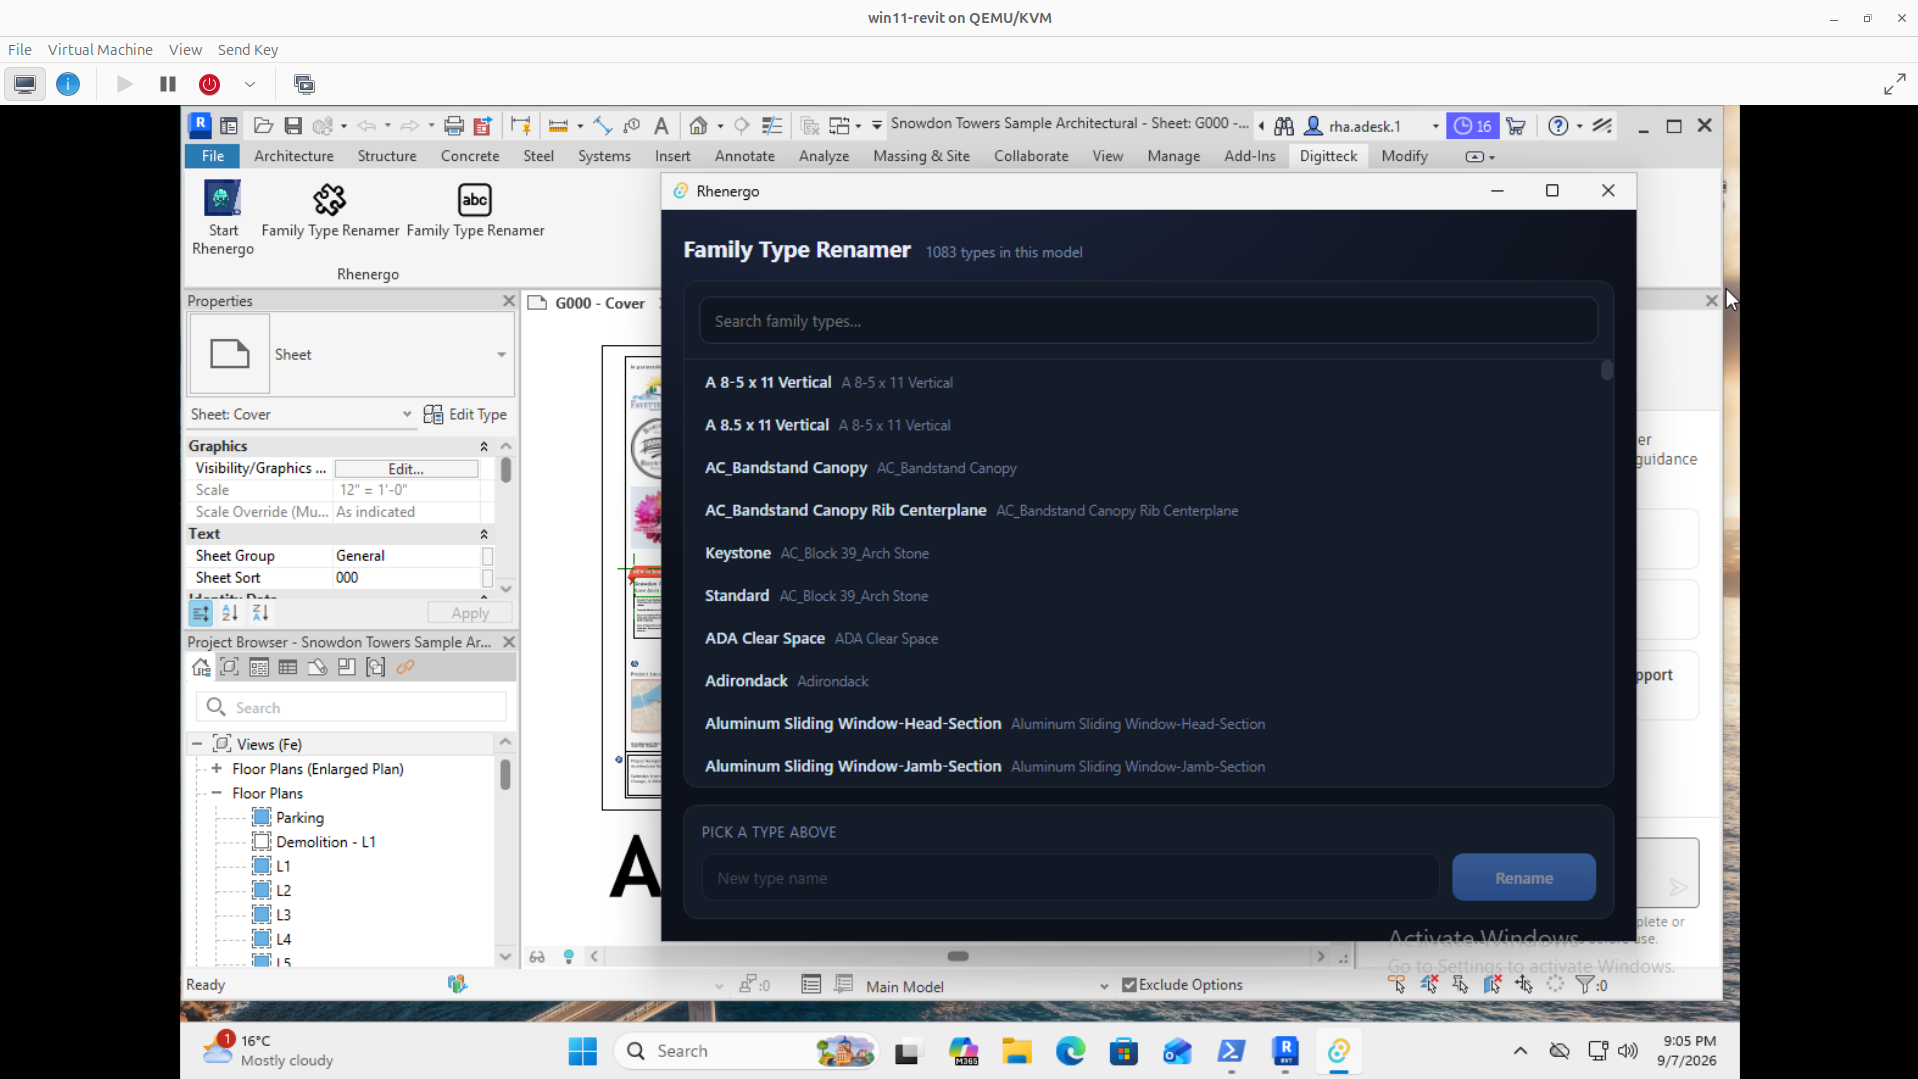1918x1079 pixels.
Task: Click the Rename button in Rhenergo
Action: [1523, 878]
